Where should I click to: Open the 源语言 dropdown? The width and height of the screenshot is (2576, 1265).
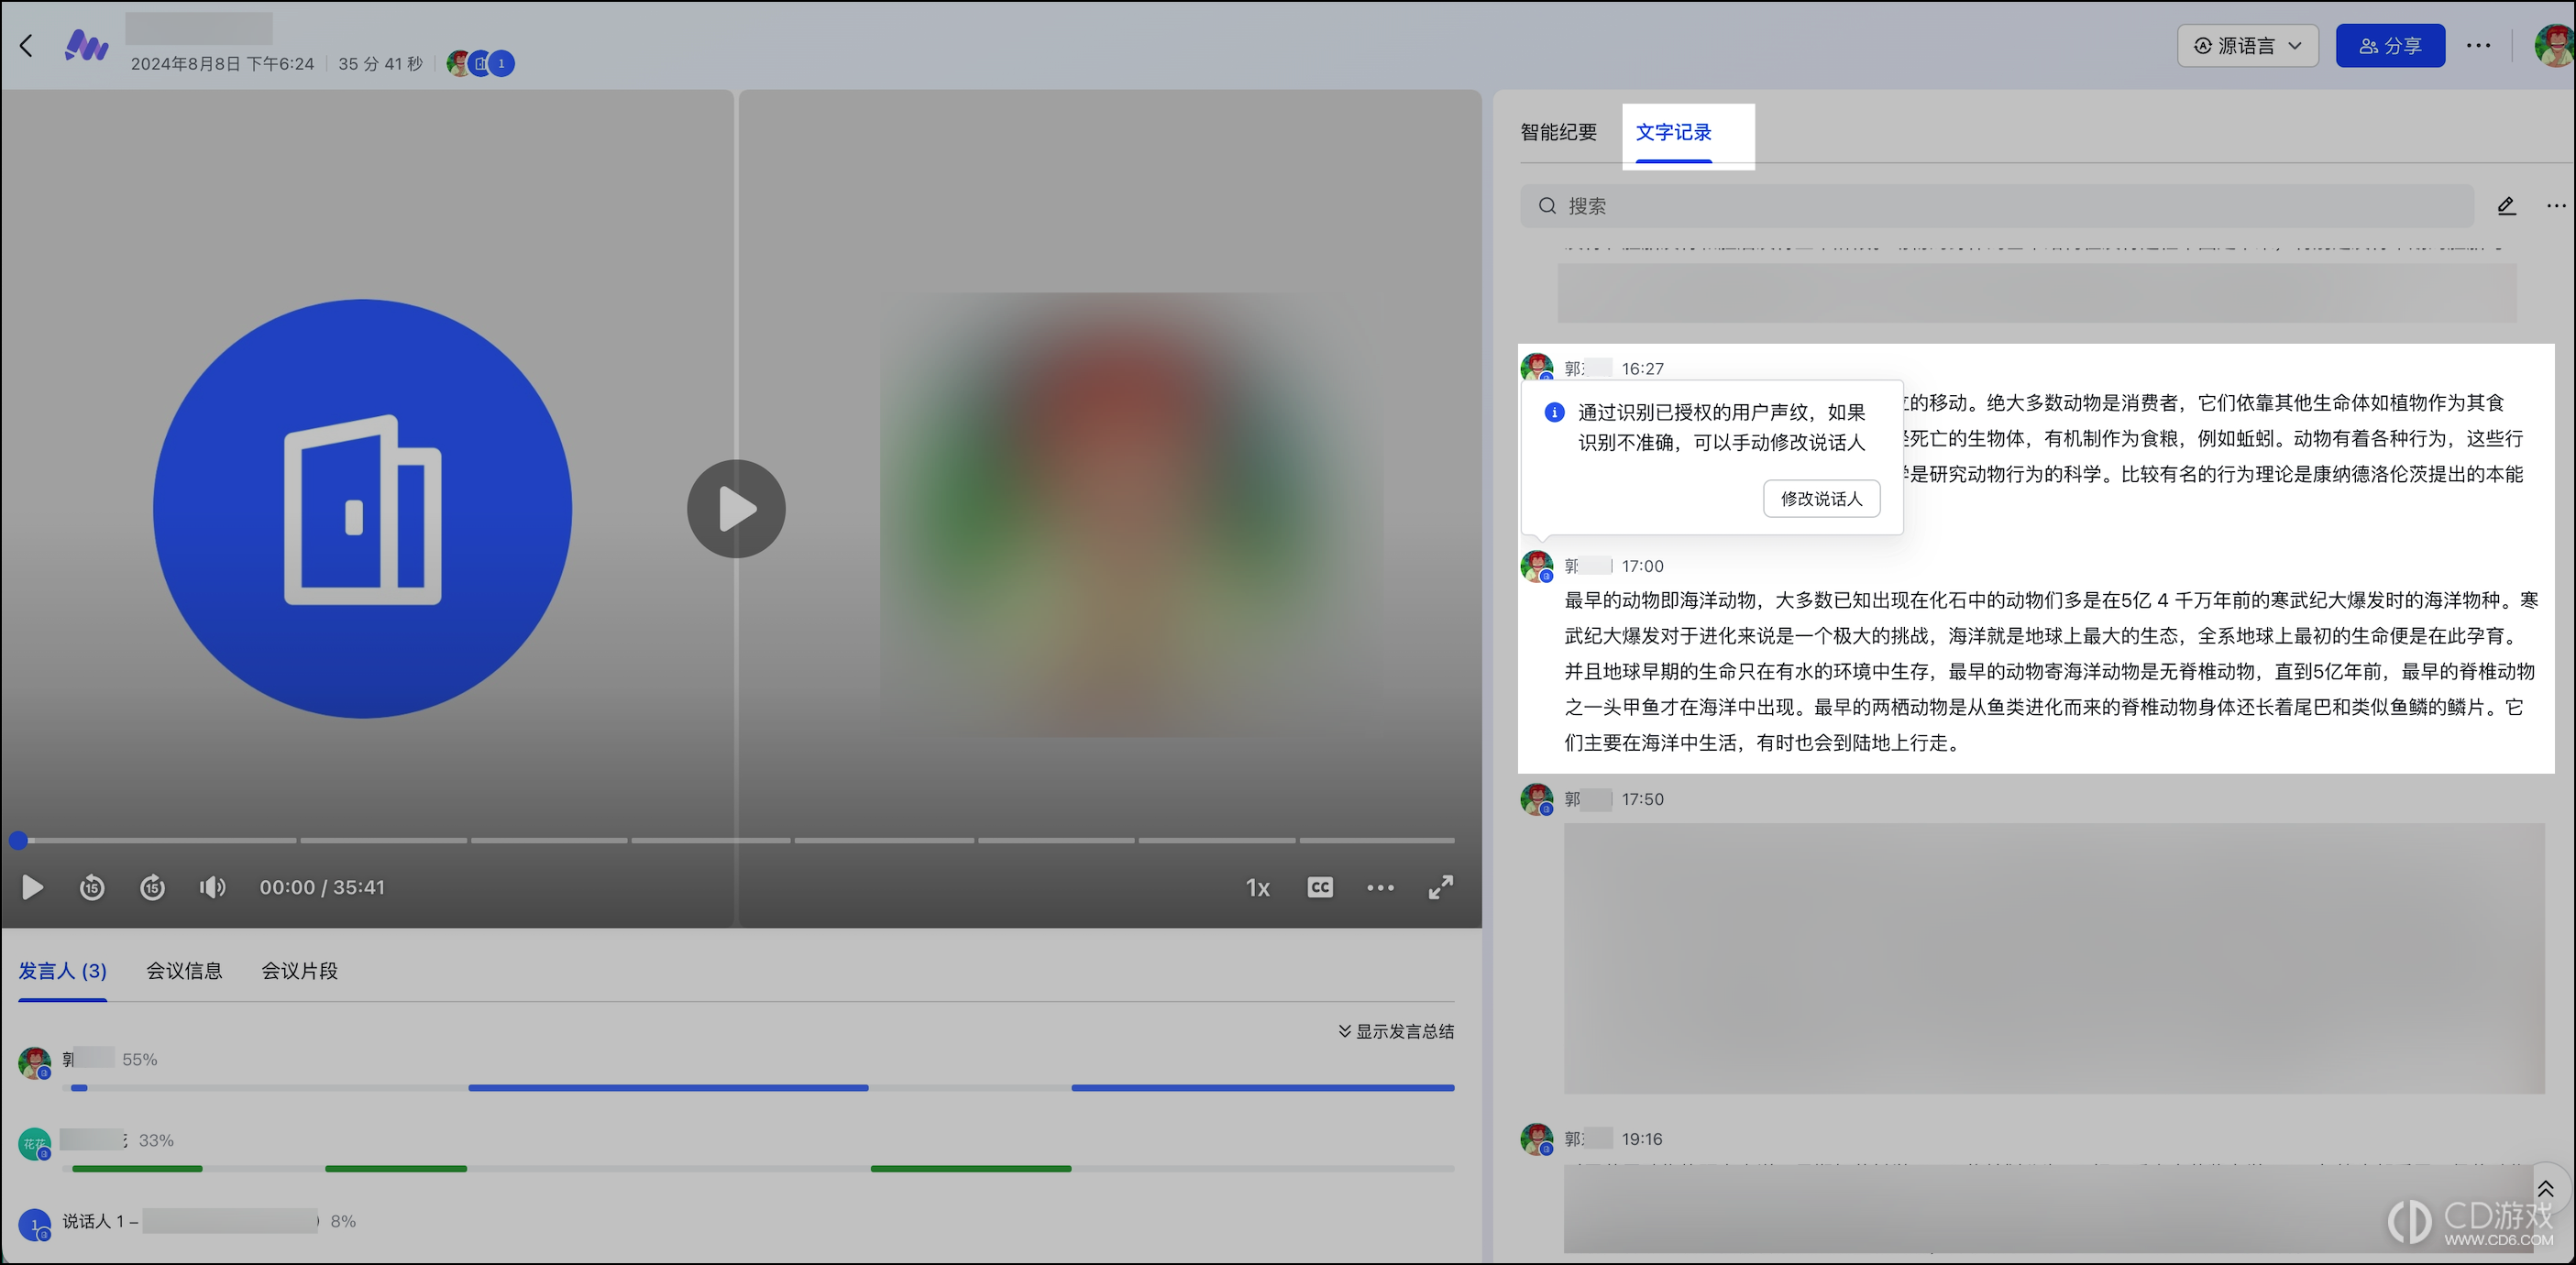click(x=2248, y=45)
